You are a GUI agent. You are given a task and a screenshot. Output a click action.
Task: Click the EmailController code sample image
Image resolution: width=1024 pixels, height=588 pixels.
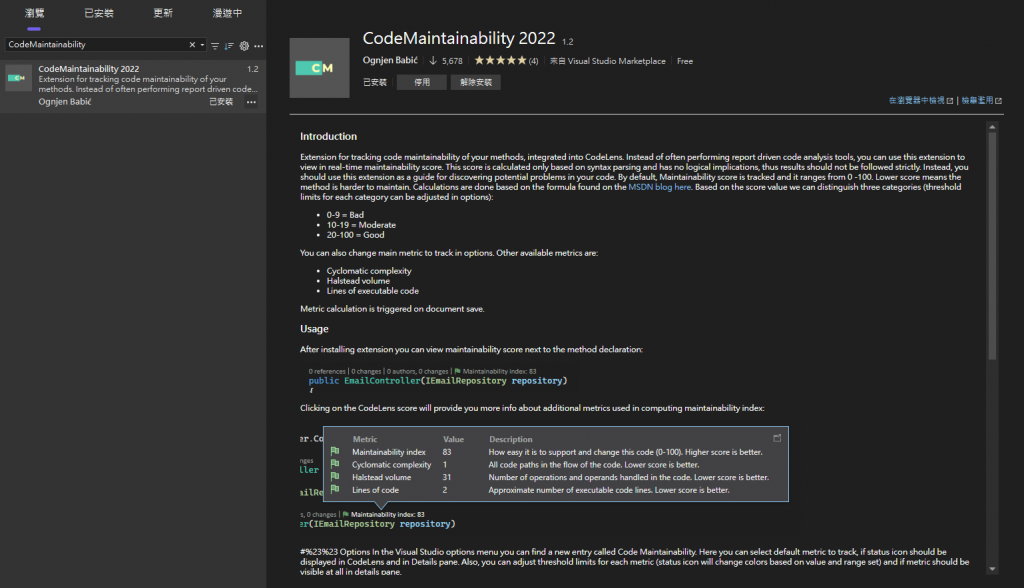coord(438,380)
